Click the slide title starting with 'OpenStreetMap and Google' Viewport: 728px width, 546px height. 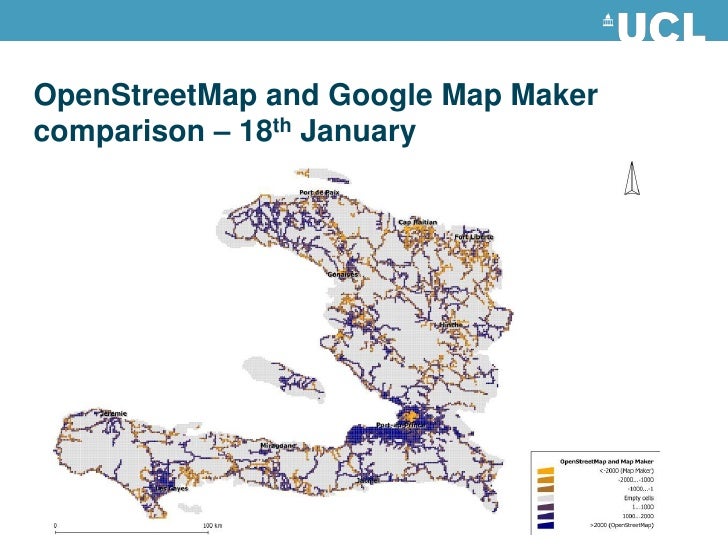(315, 113)
